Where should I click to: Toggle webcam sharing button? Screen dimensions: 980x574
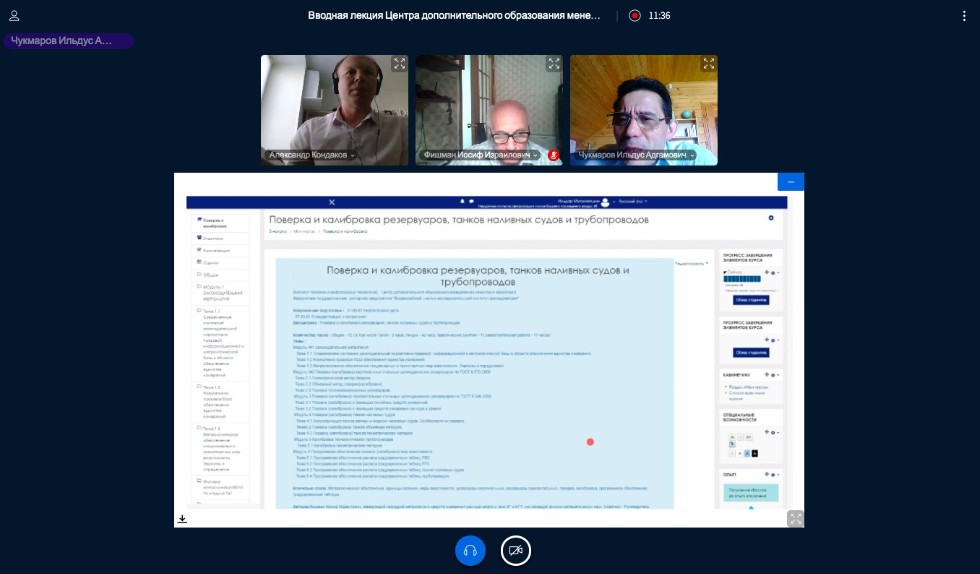(x=516, y=550)
